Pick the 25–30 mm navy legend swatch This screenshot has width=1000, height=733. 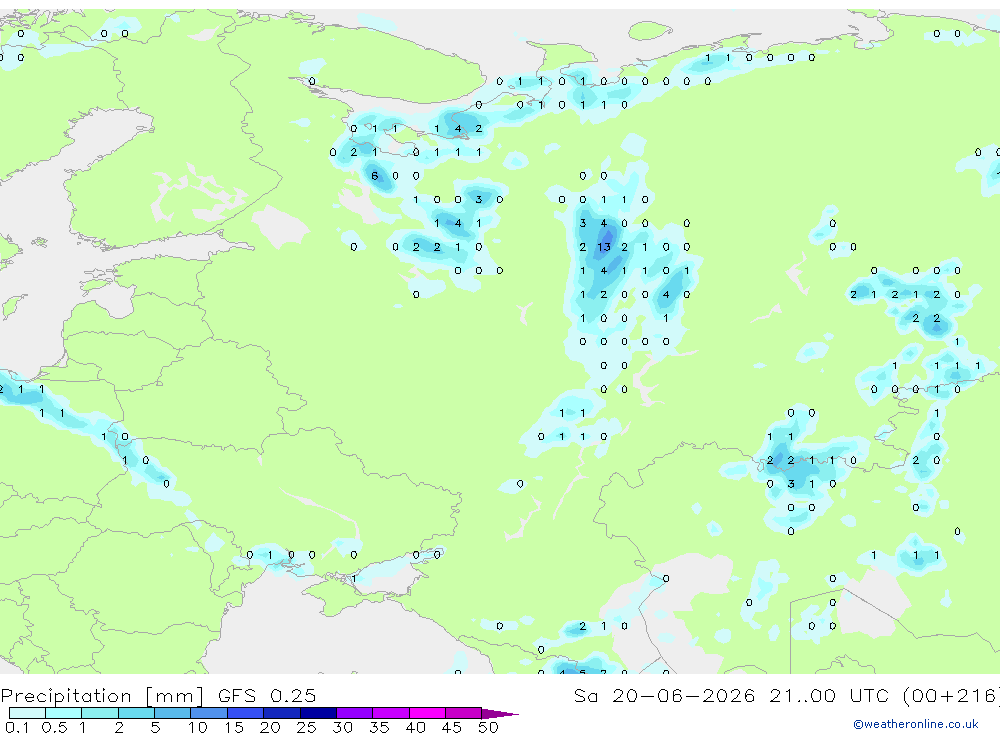[318, 713]
